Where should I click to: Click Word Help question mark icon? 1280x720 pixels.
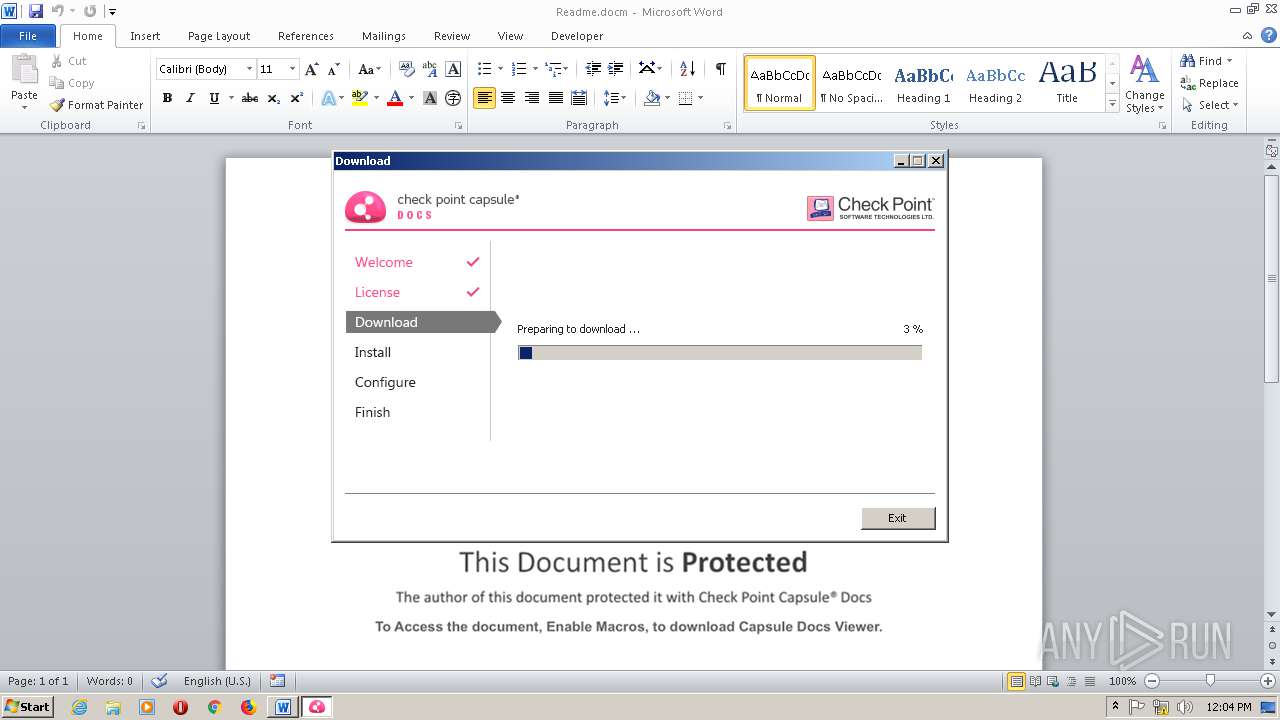pos(1270,35)
